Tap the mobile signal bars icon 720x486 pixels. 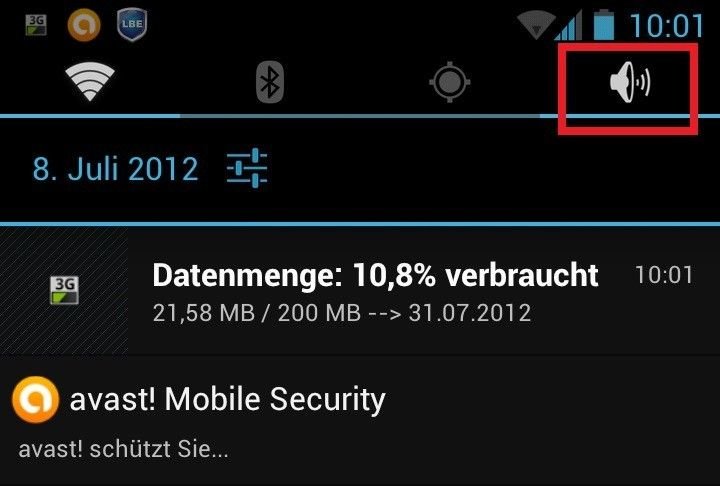[x=568, y=26]
